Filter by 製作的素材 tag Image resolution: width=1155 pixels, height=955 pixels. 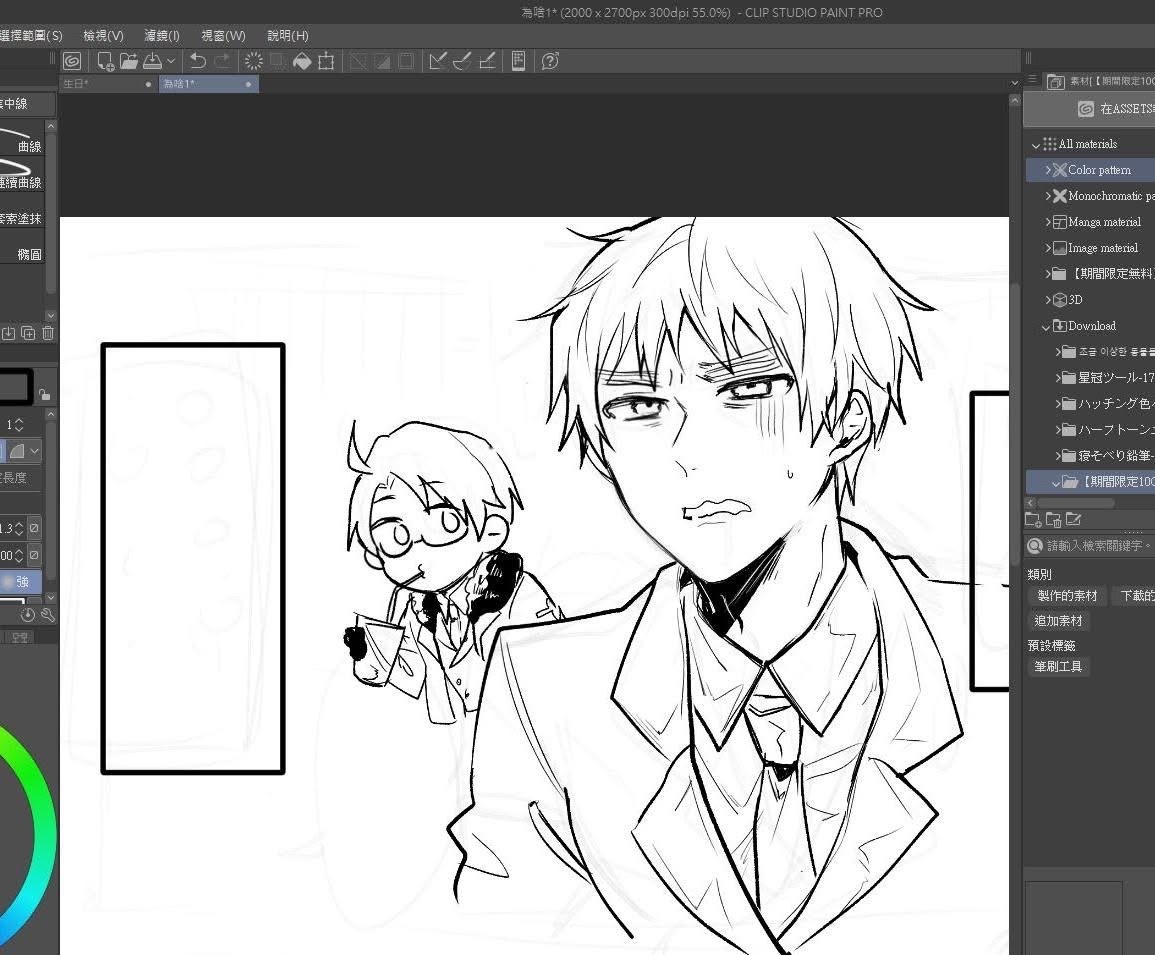click(1067, 595)
